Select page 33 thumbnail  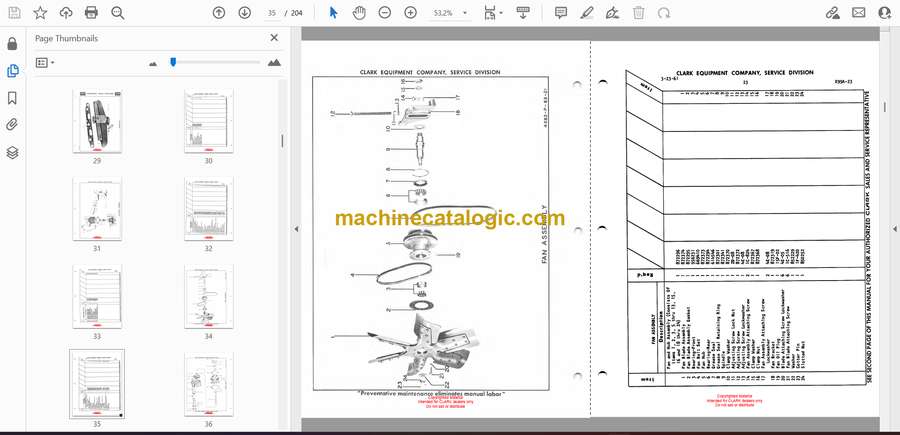tap(96, 297)
